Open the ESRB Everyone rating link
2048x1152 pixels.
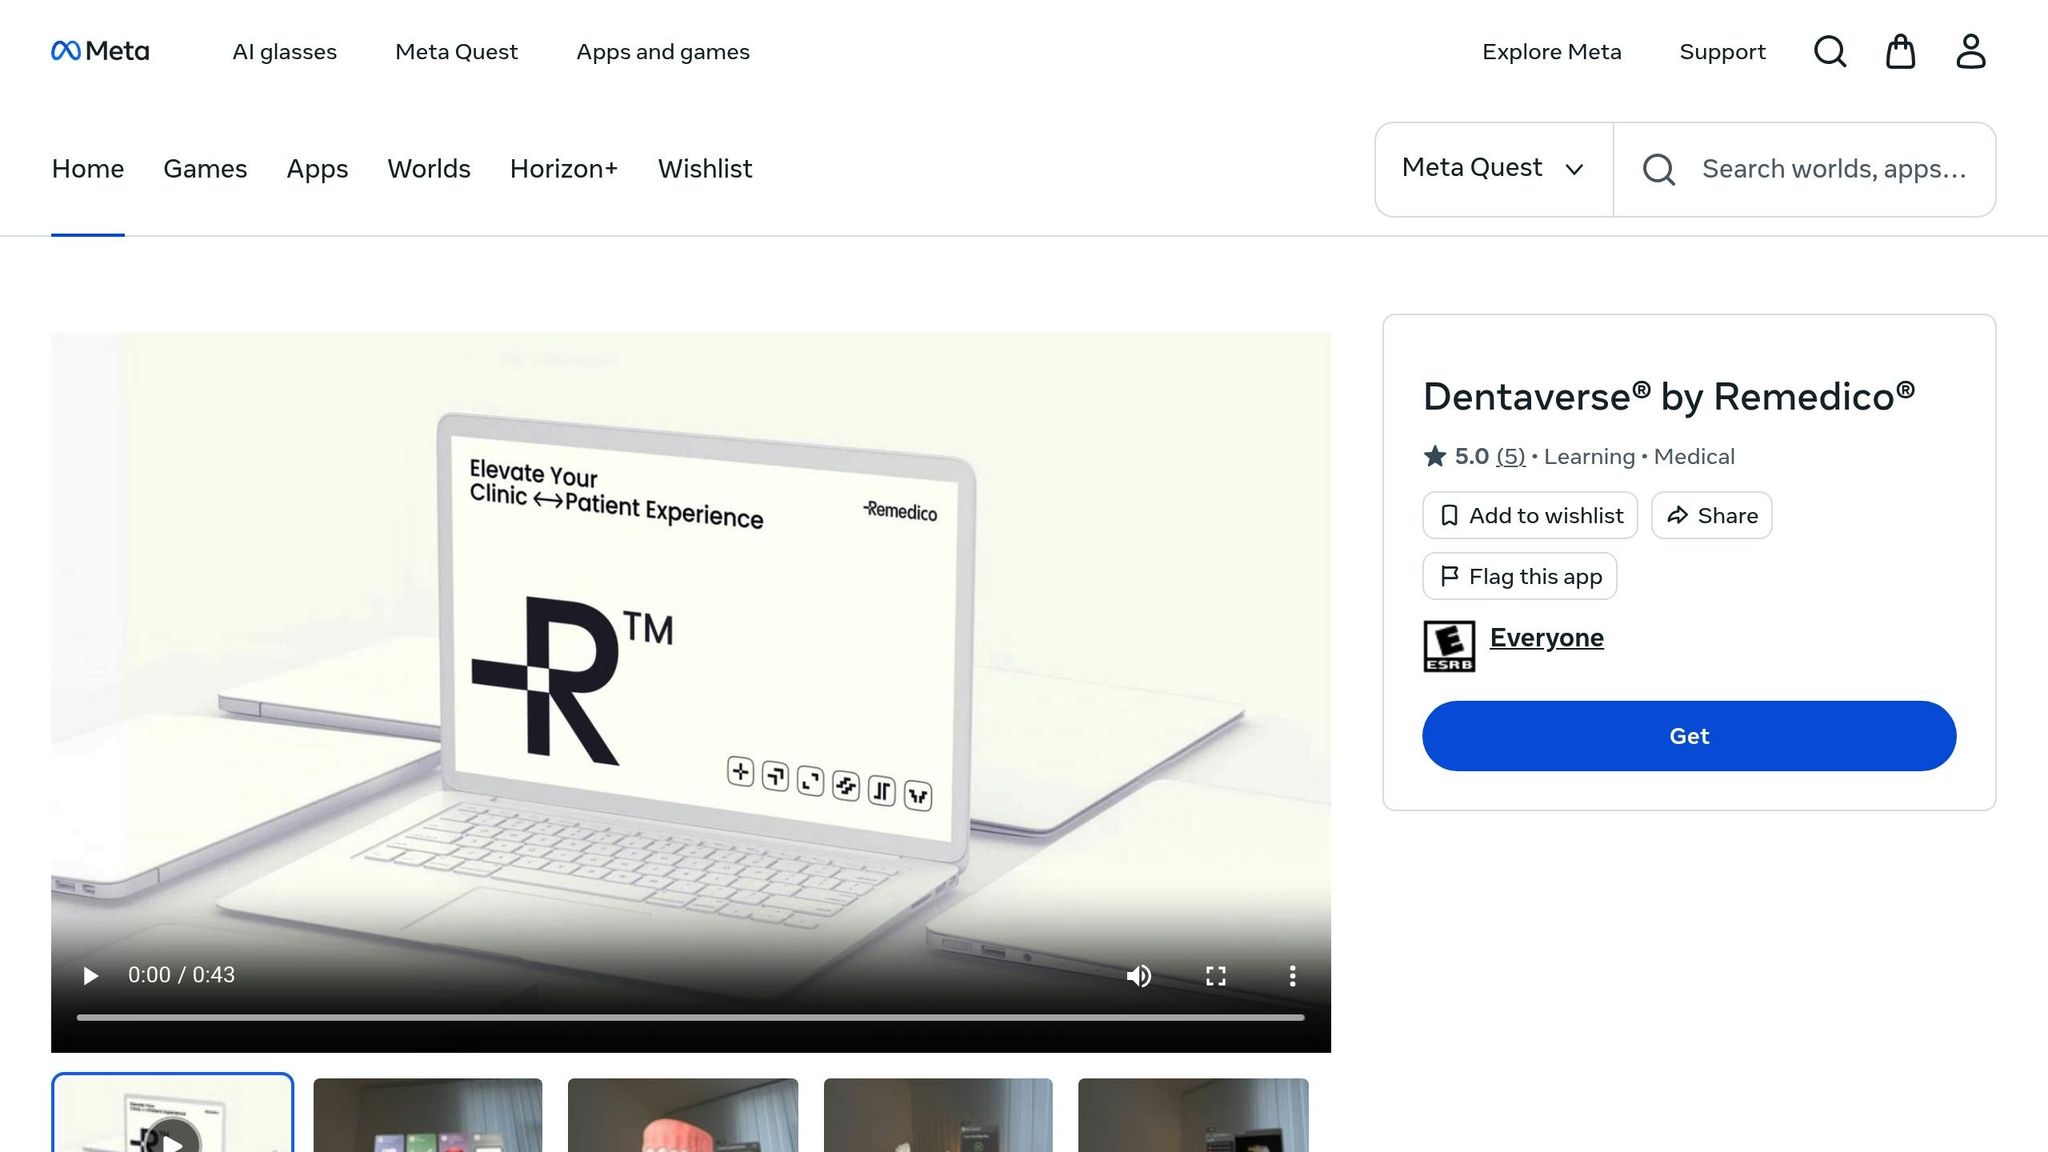click(1546, 638)
